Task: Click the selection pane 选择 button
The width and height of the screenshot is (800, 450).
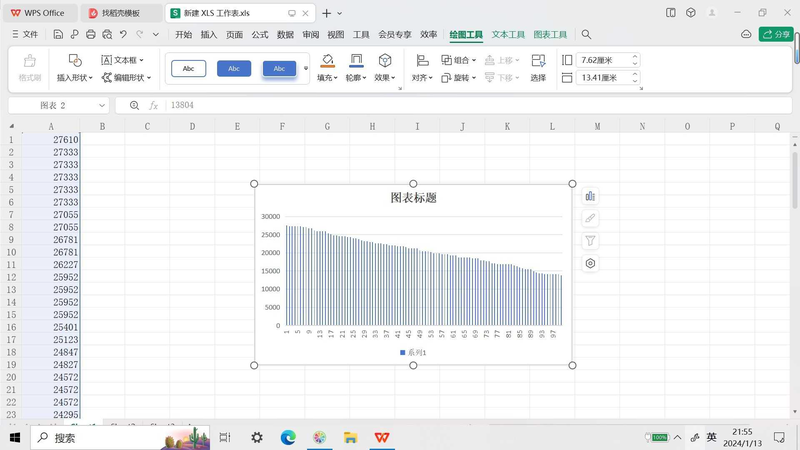Action: click(x=538, y=67)
